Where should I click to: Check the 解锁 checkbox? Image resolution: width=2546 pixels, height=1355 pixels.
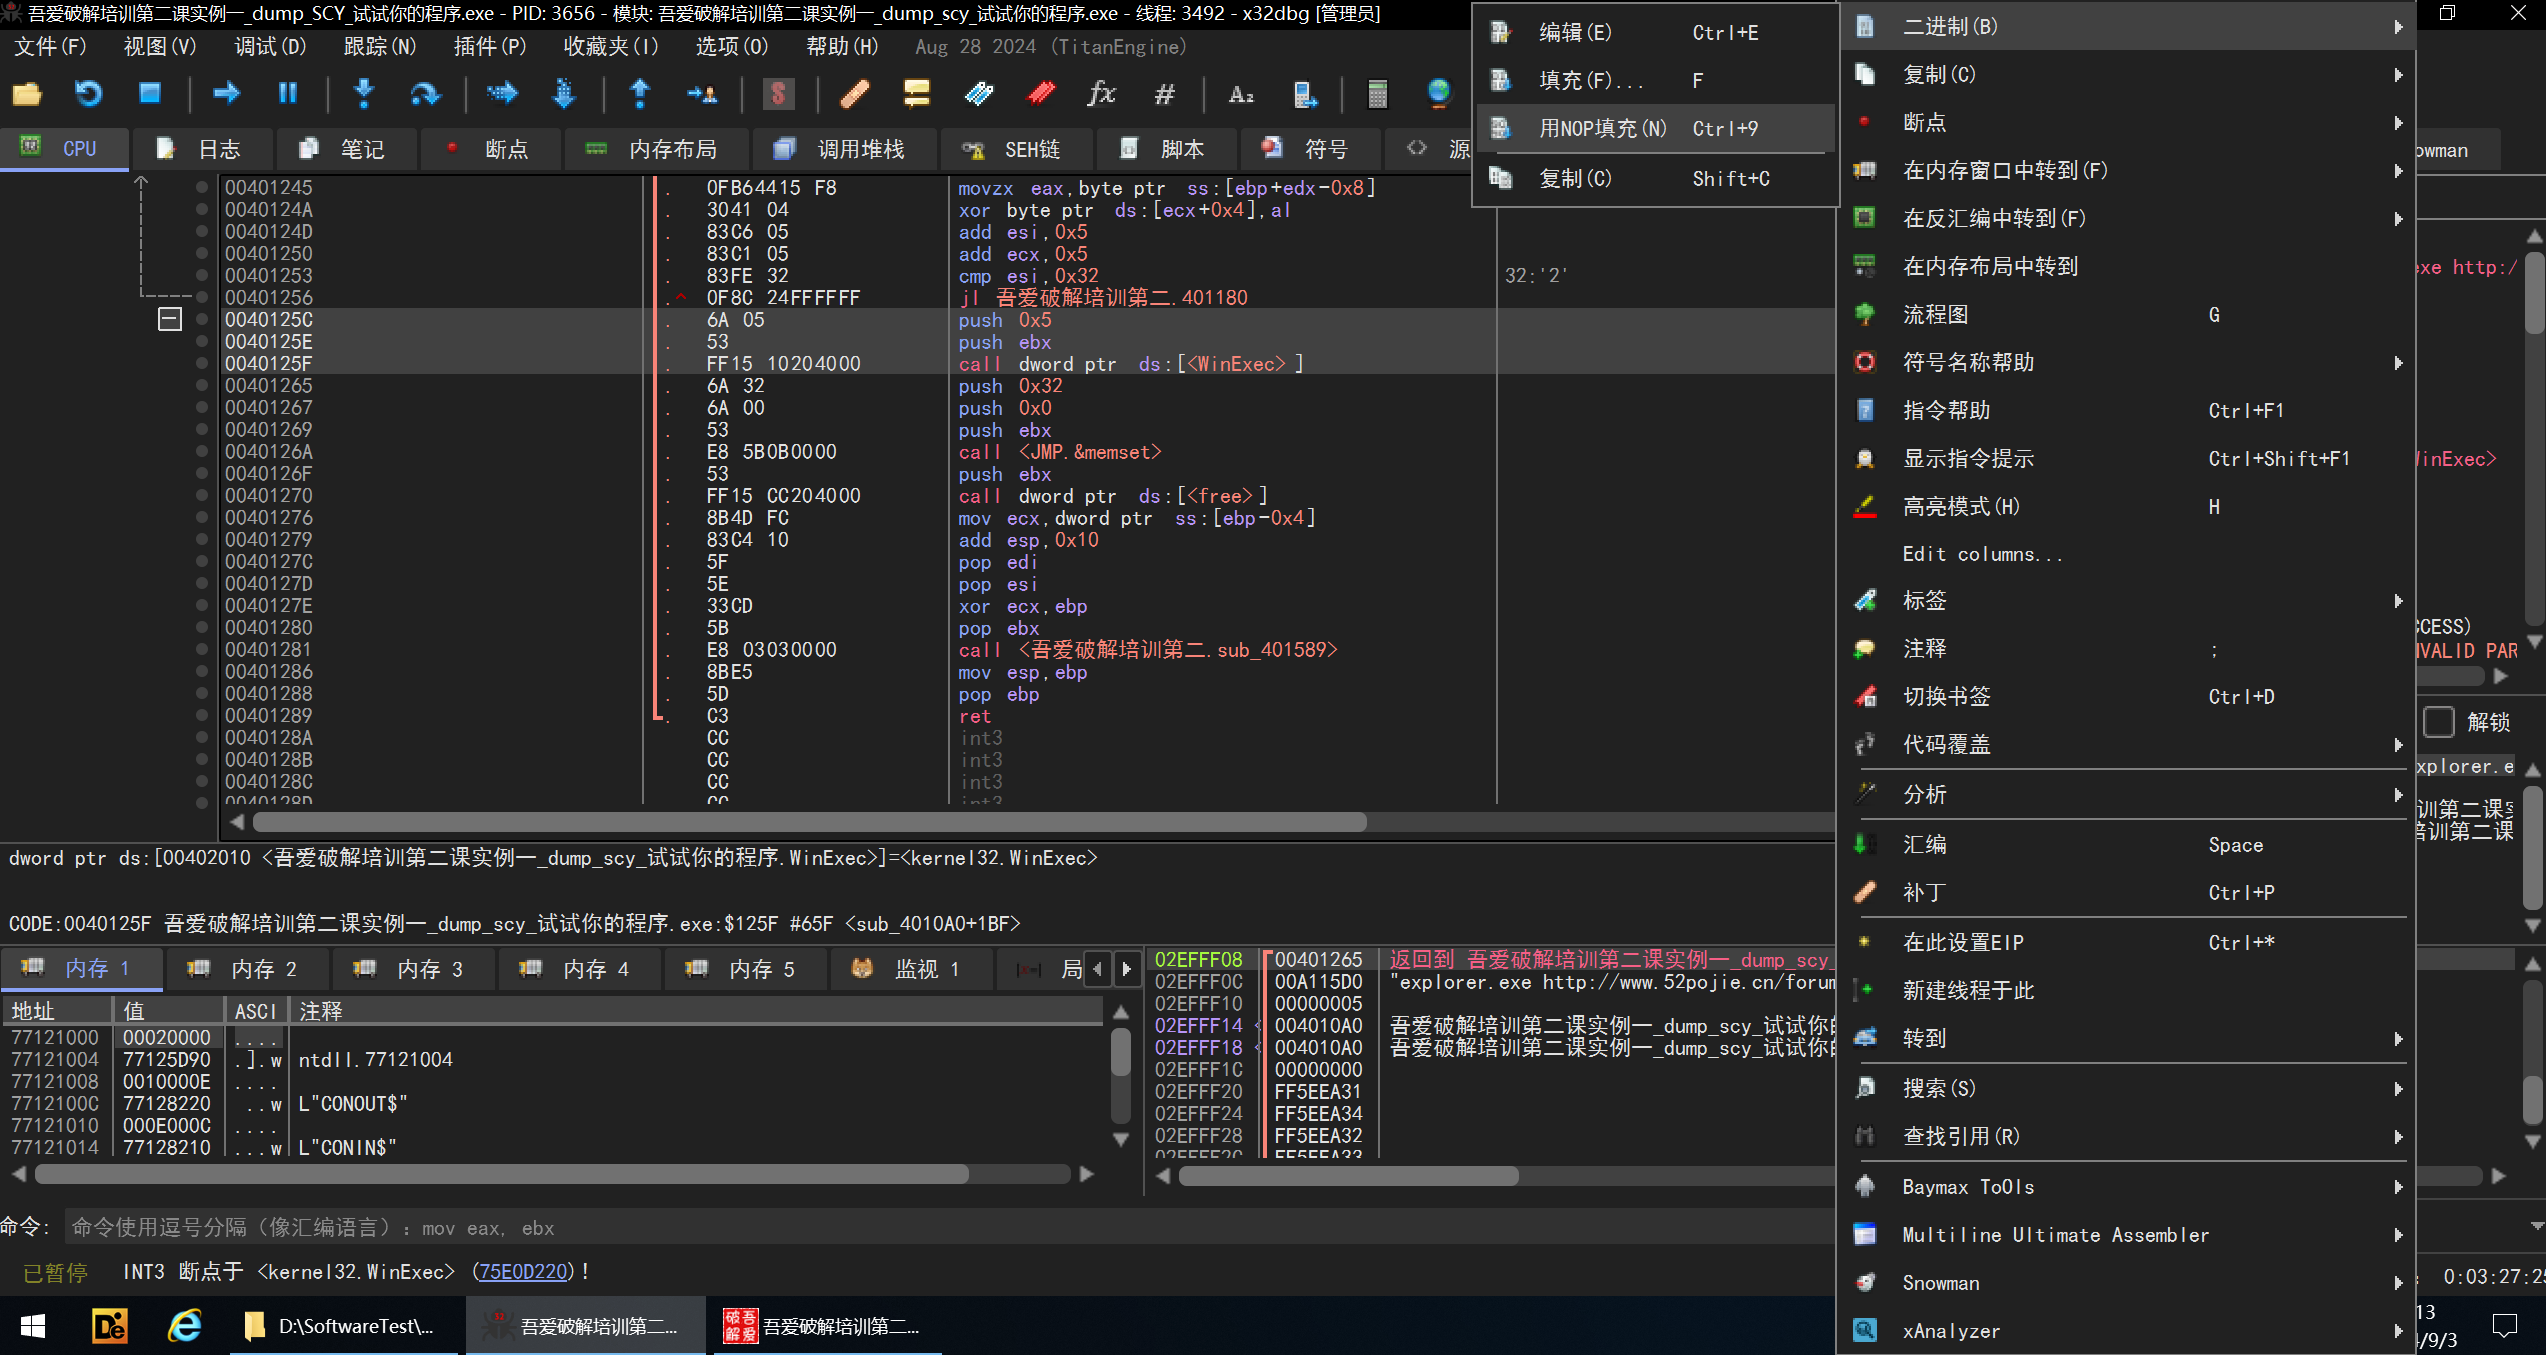tap(2439, 722)
